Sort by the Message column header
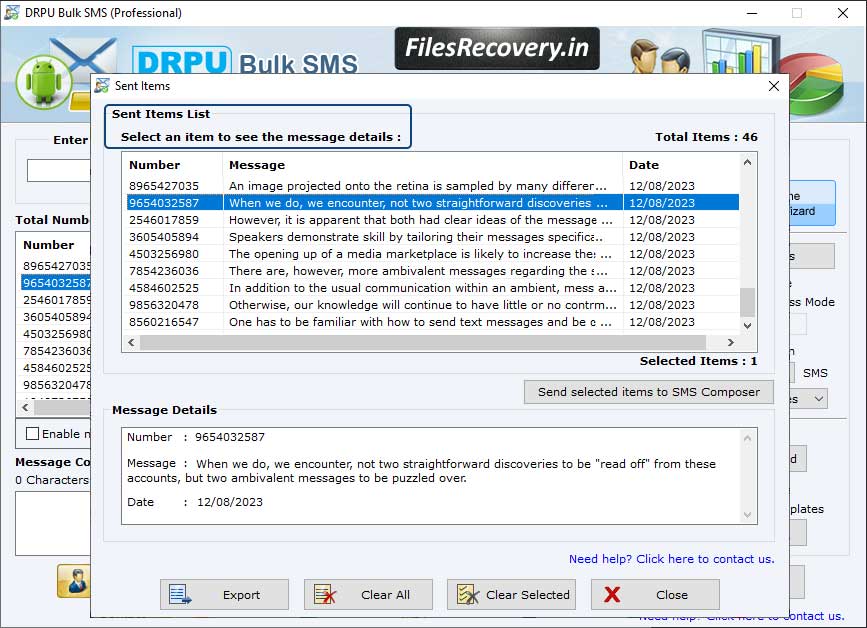Image resolution: width=867 pixels, height=628 pixels. coord(422,165)
